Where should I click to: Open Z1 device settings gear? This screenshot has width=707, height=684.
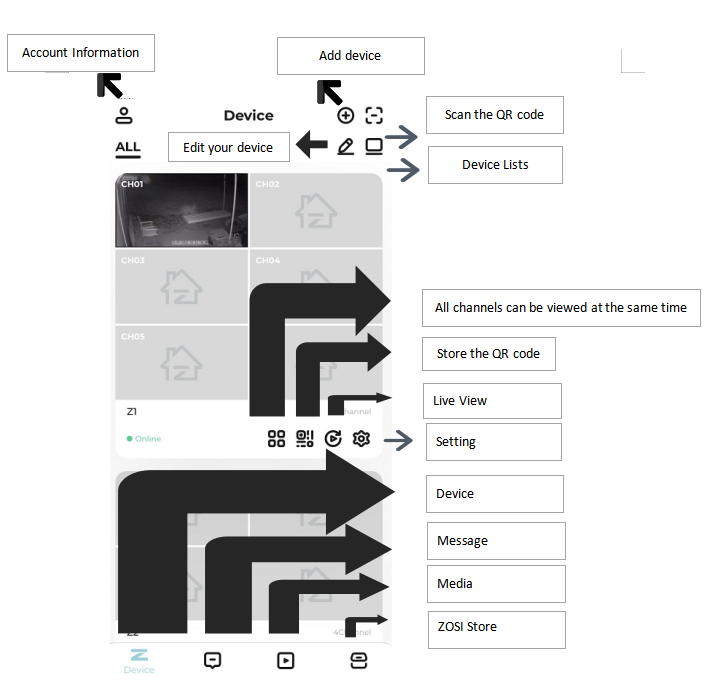[361, 438]
